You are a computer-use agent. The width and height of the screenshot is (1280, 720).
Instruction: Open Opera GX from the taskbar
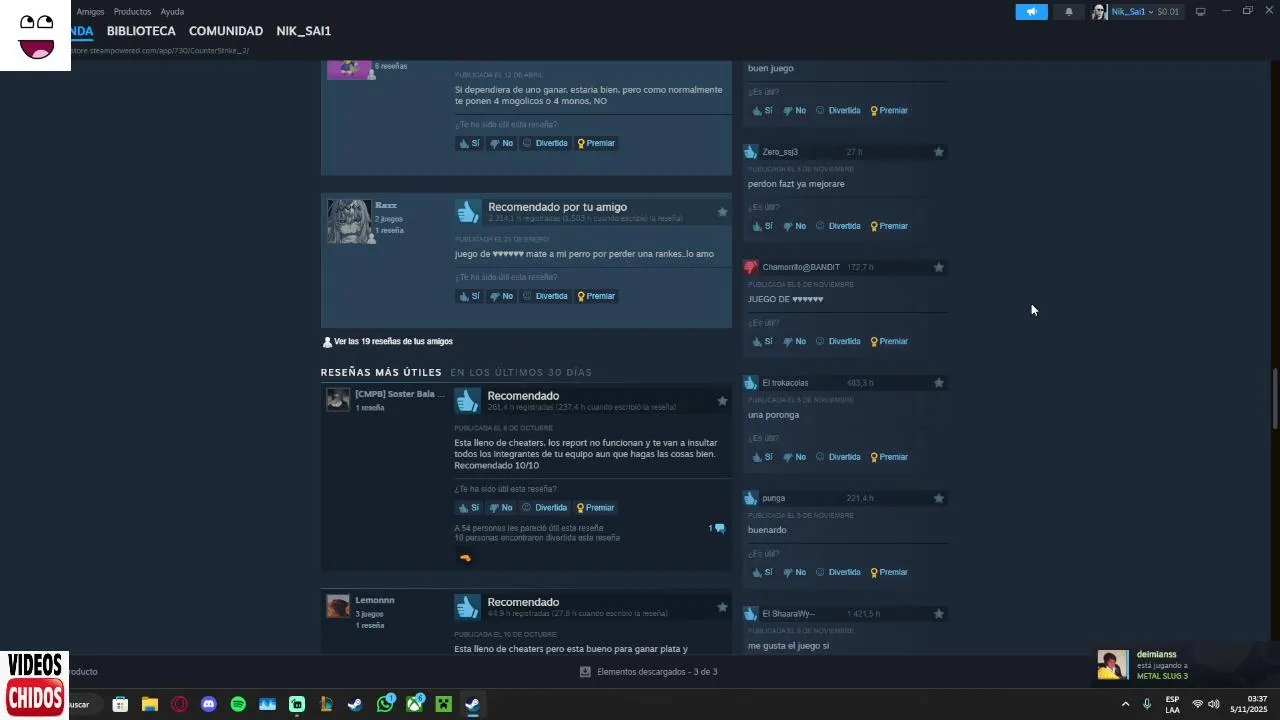click(x=179, y=704)
